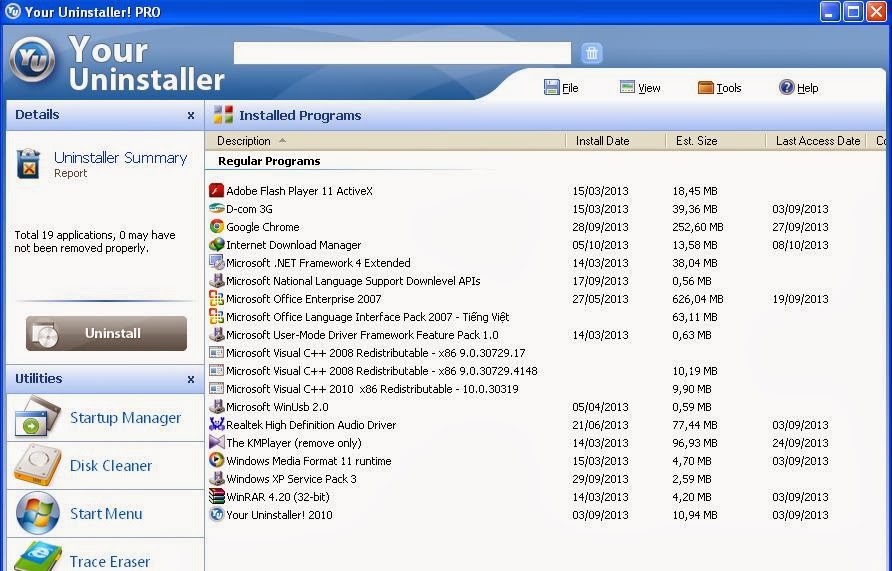Open the Startup Manager link
The image size is (892, 571).
(x=125, y=417)
